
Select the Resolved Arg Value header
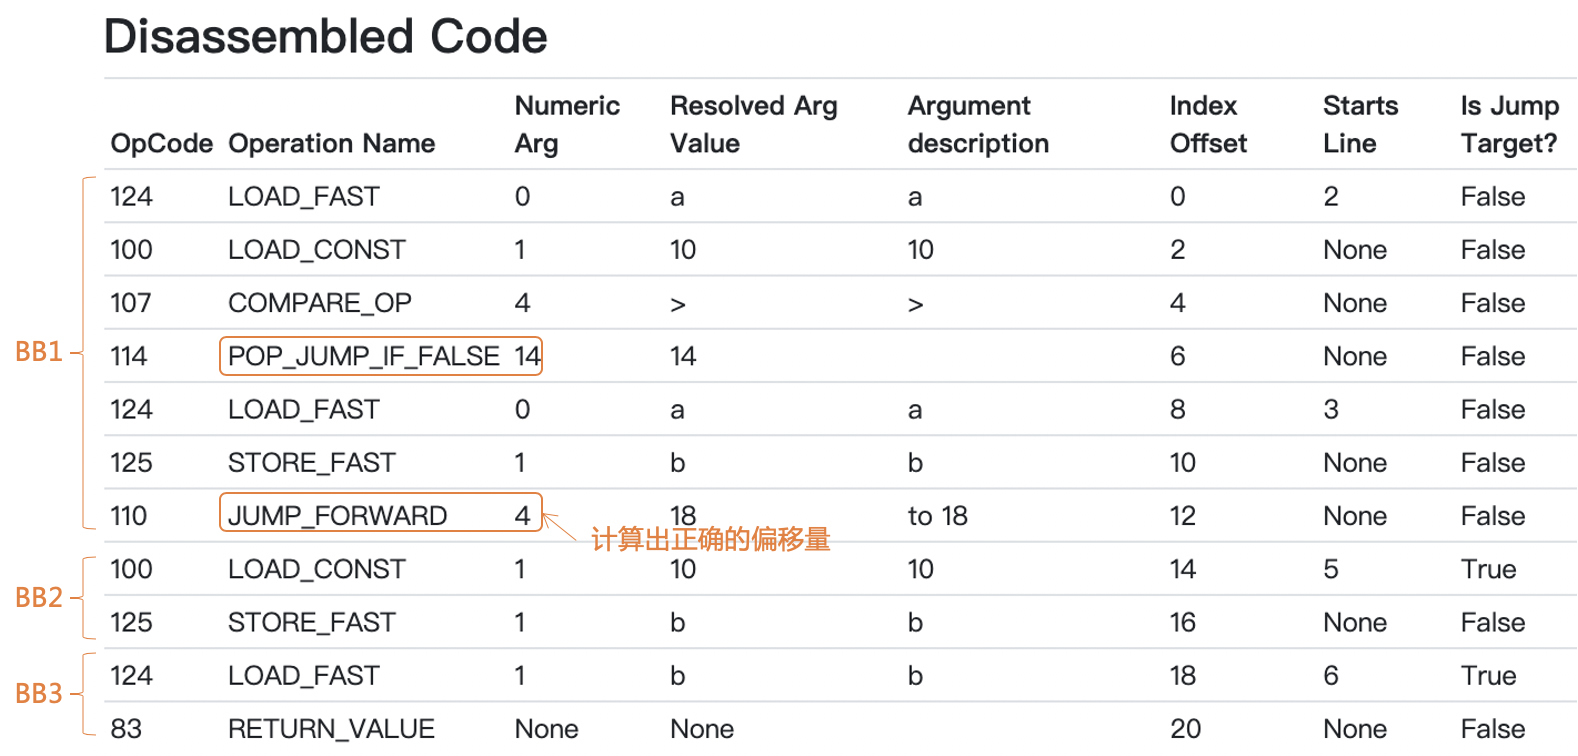pos(753,124)
